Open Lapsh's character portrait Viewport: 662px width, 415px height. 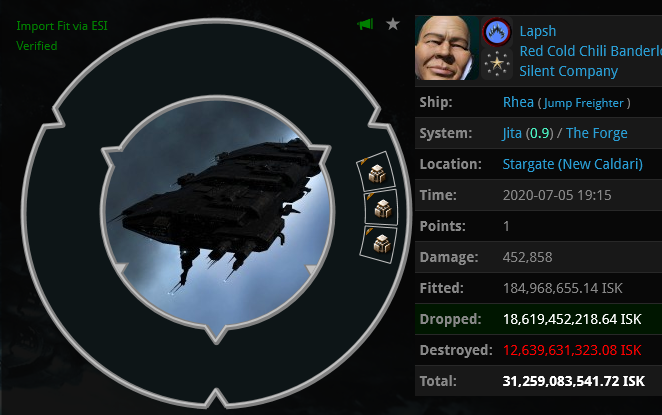(447, 48)
